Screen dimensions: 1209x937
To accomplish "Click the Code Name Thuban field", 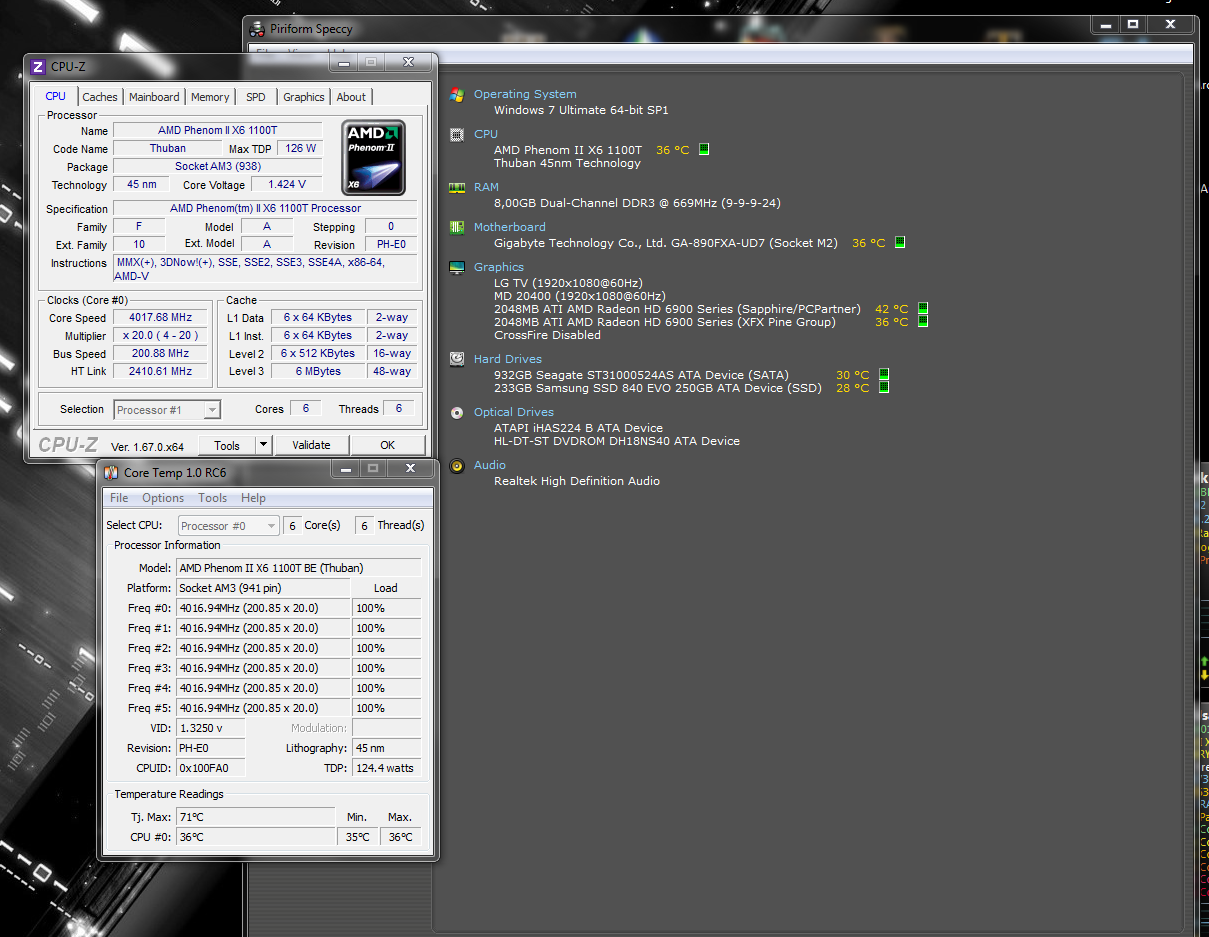I will pyautogui.click(x=167, y=148).
